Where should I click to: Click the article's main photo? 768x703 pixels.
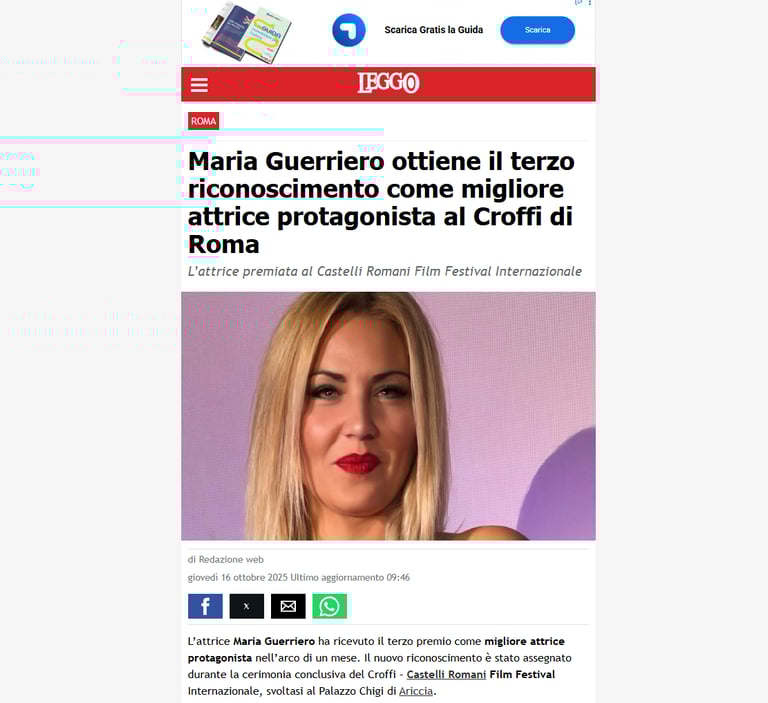(x=388, y=416)
